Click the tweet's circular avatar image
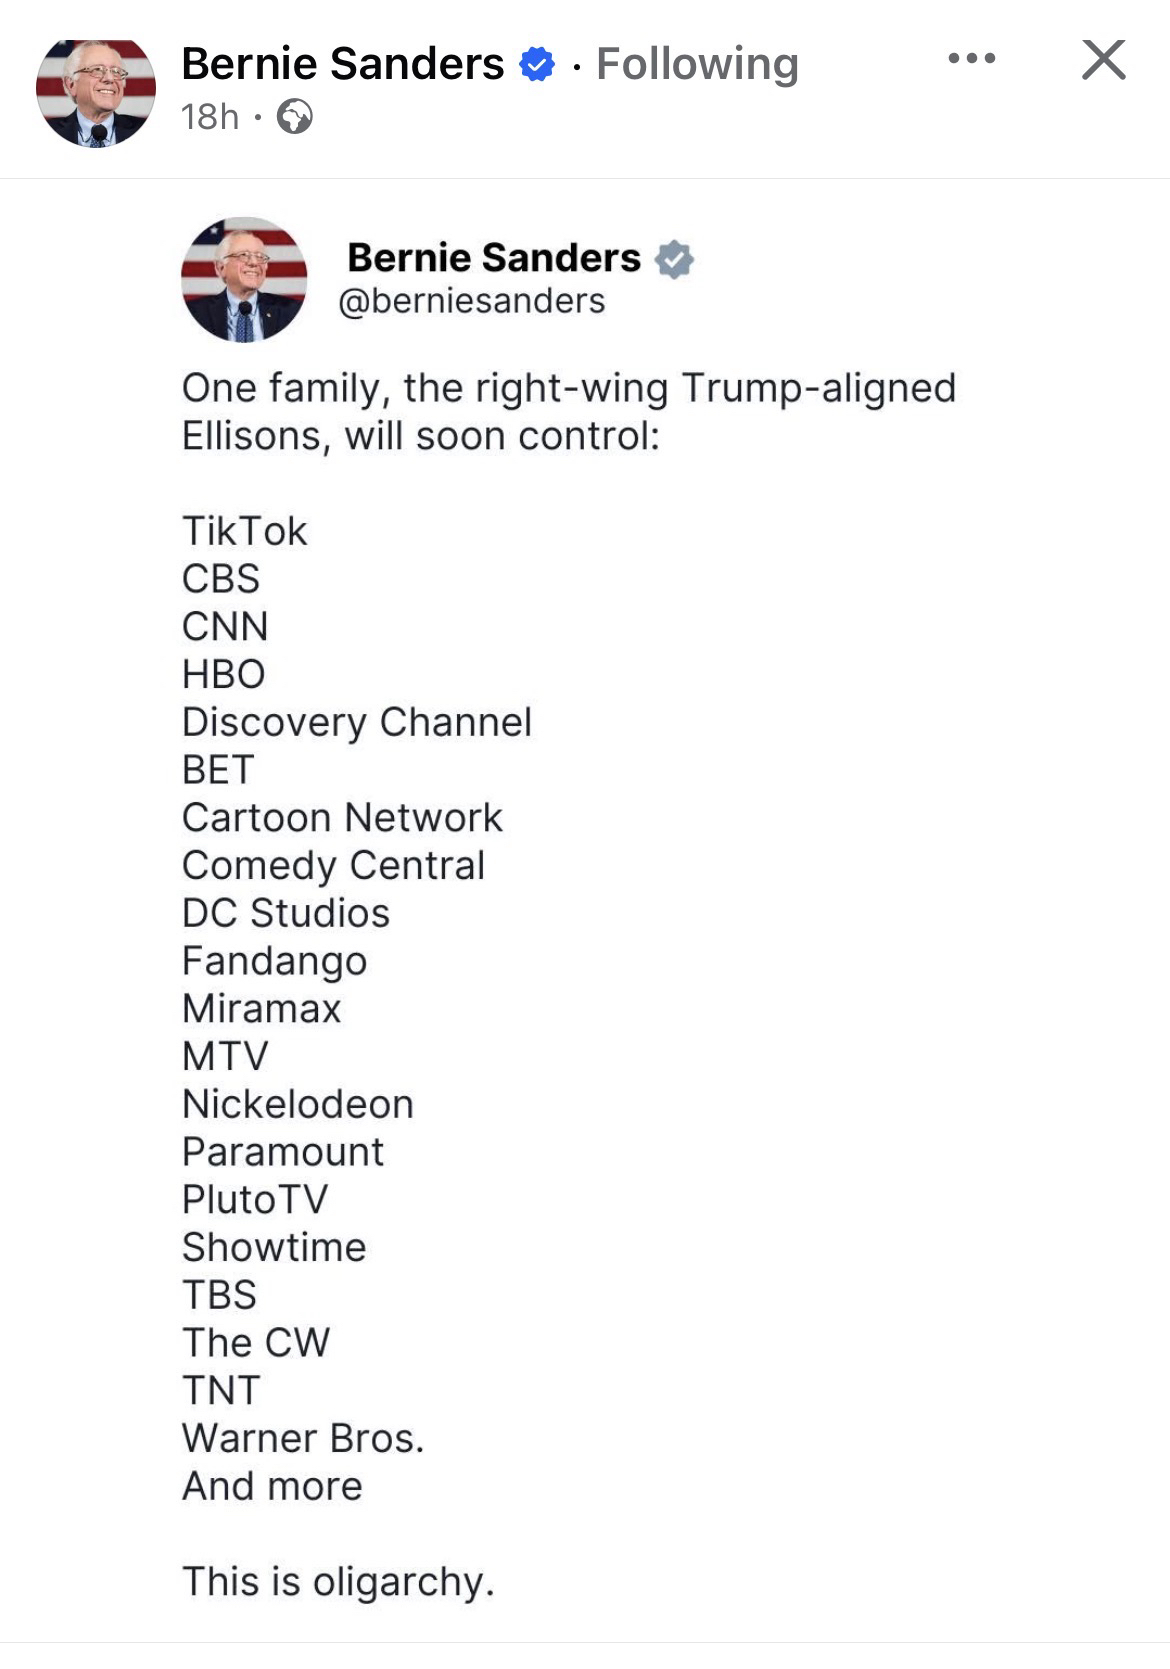The image size is (1170, 1669). [x=244, y=280]
